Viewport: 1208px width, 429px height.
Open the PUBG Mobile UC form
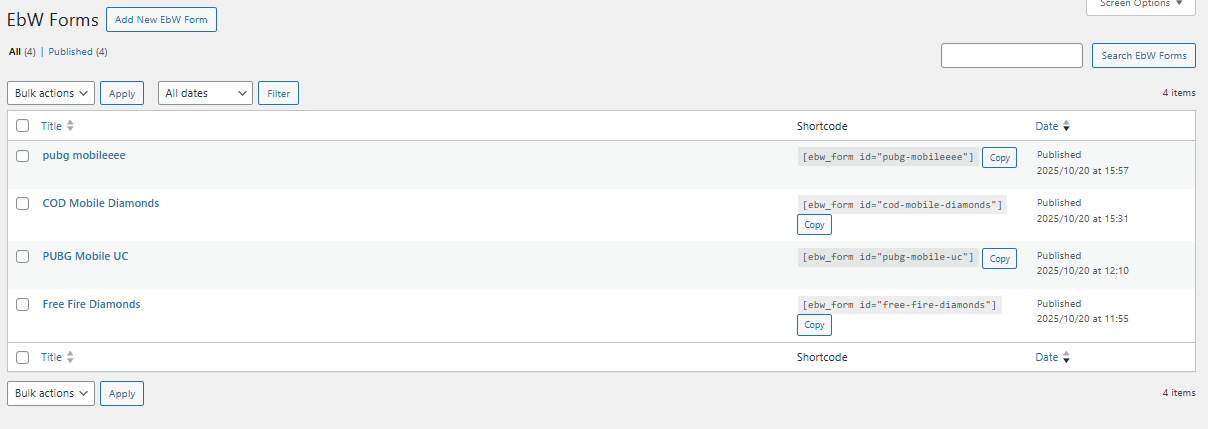click(x=85, y=256)
